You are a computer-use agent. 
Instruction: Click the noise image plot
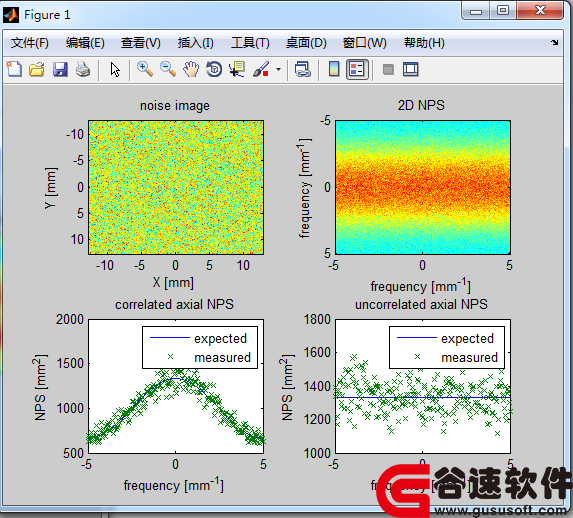176,187
